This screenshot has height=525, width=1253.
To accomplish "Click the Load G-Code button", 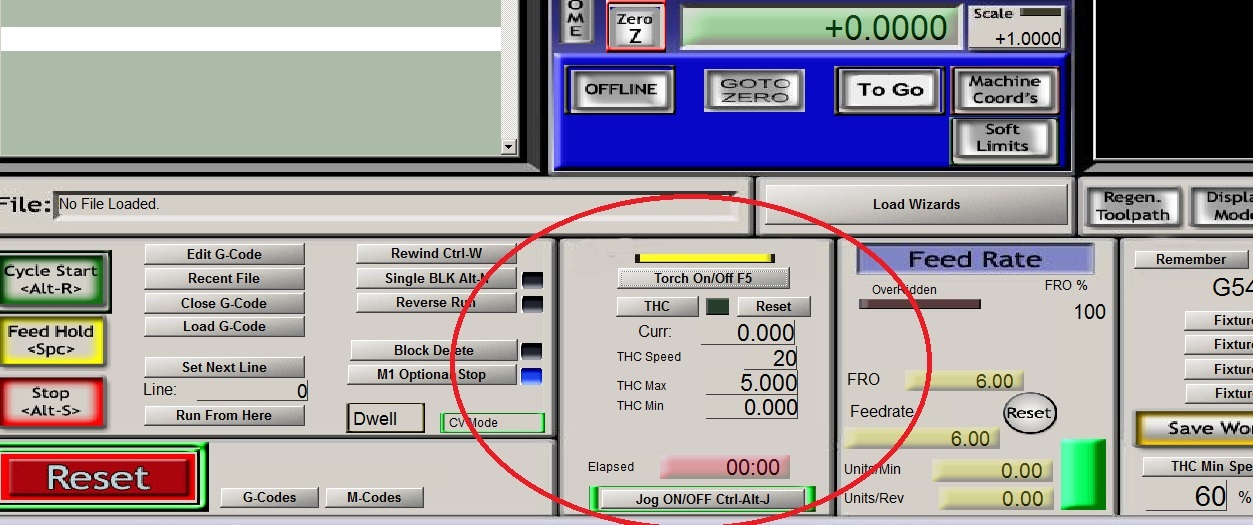I will click(x=224, y=327).
